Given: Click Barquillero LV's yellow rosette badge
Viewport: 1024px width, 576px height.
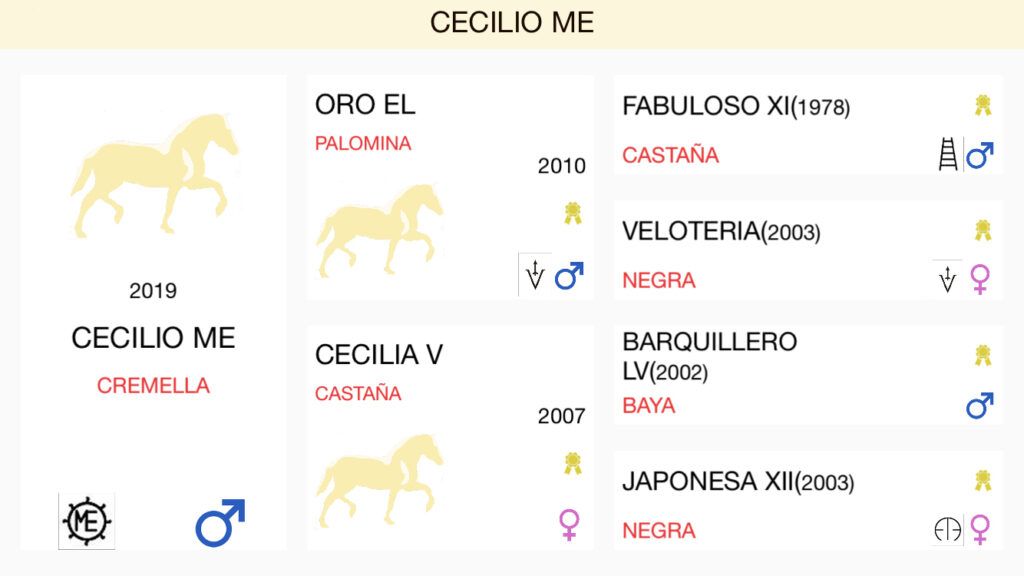Looking at the screenshot, I should [983, 355].
